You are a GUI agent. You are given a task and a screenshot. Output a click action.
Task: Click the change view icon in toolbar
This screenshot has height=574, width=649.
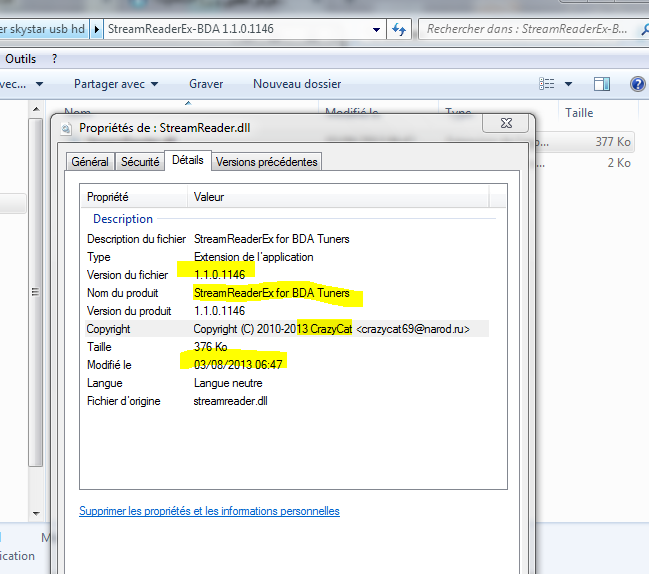click(x=547, y=84)
